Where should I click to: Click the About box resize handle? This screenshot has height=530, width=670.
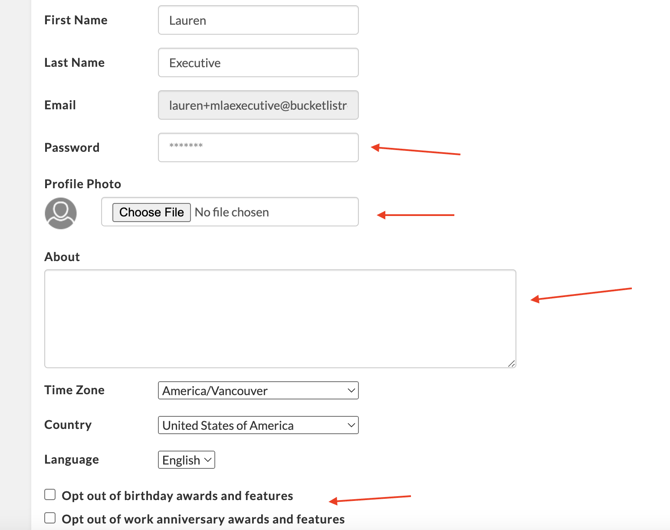[511, 363]
